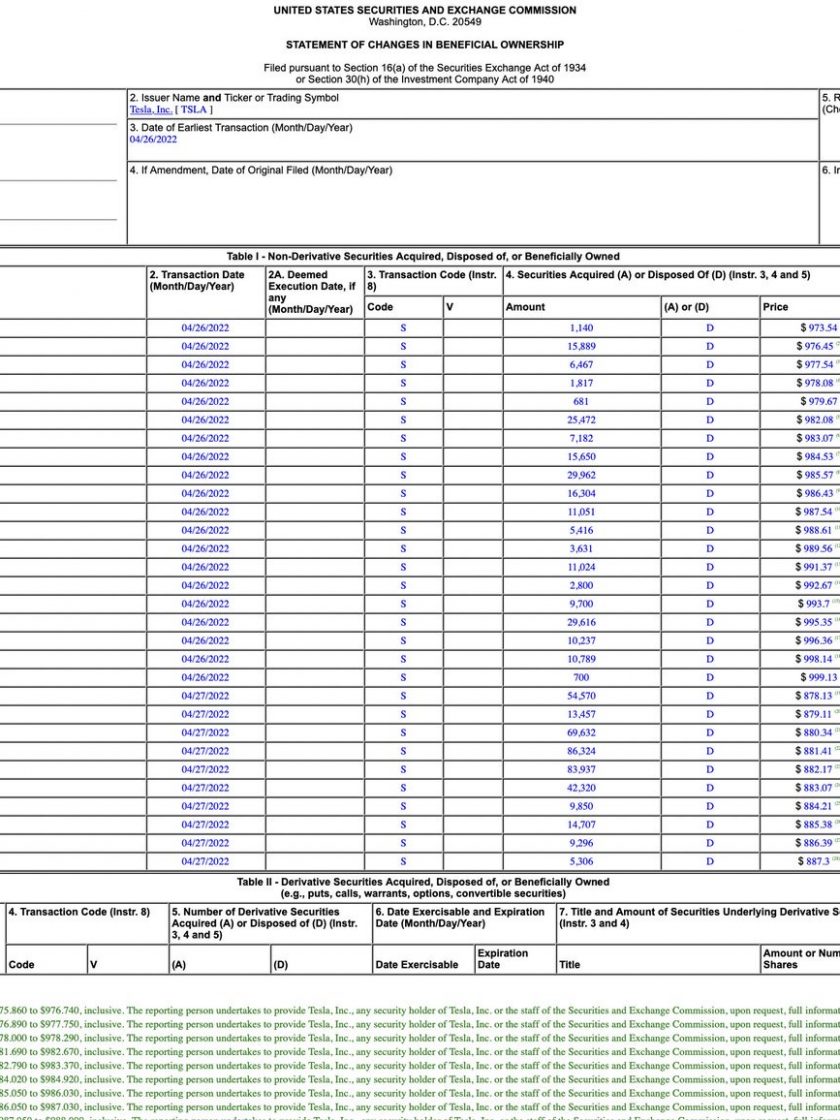Screen dimensions: 840x1120
Task: Select the earliest transaction date 04/26/2022 value
Action: pyautogui.click(x=153, y=139)
